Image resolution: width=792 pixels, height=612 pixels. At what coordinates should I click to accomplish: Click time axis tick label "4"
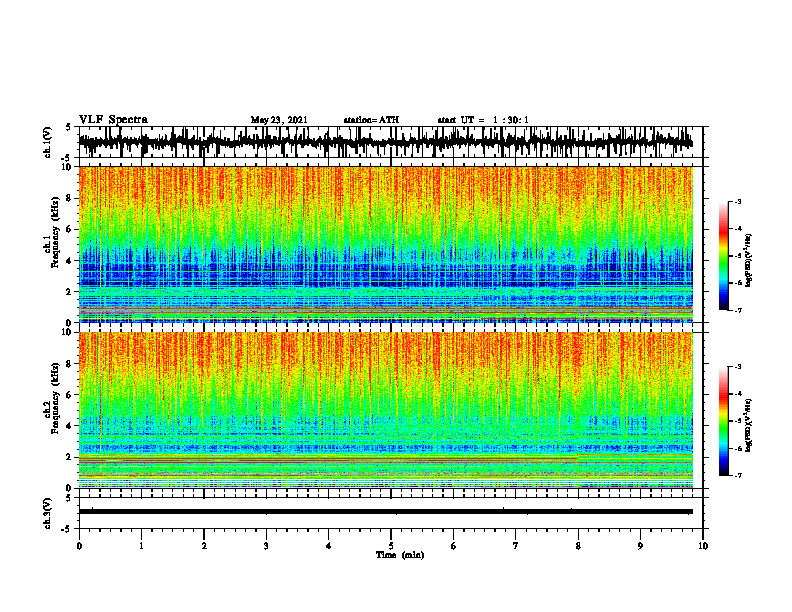pyautogui.click(x=329, y=546)
